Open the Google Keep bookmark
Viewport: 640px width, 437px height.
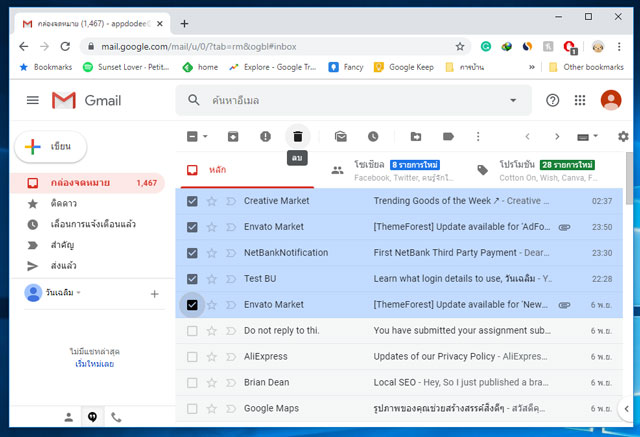pos(404,67)
